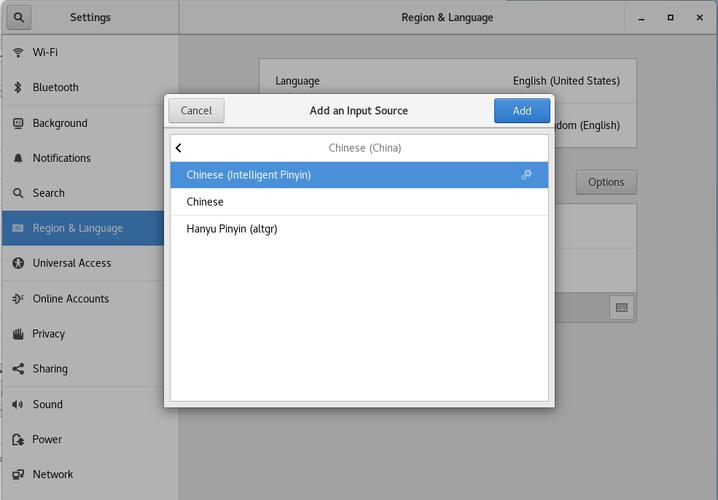The width and height of the screenshot is (718, 500).
Task: Open Bluetooth settings panel
Action: click(x=90, y=87)
